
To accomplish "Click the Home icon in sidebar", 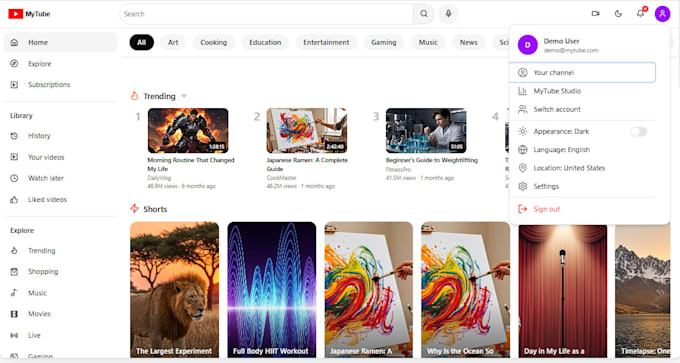I will click(14, 43).
